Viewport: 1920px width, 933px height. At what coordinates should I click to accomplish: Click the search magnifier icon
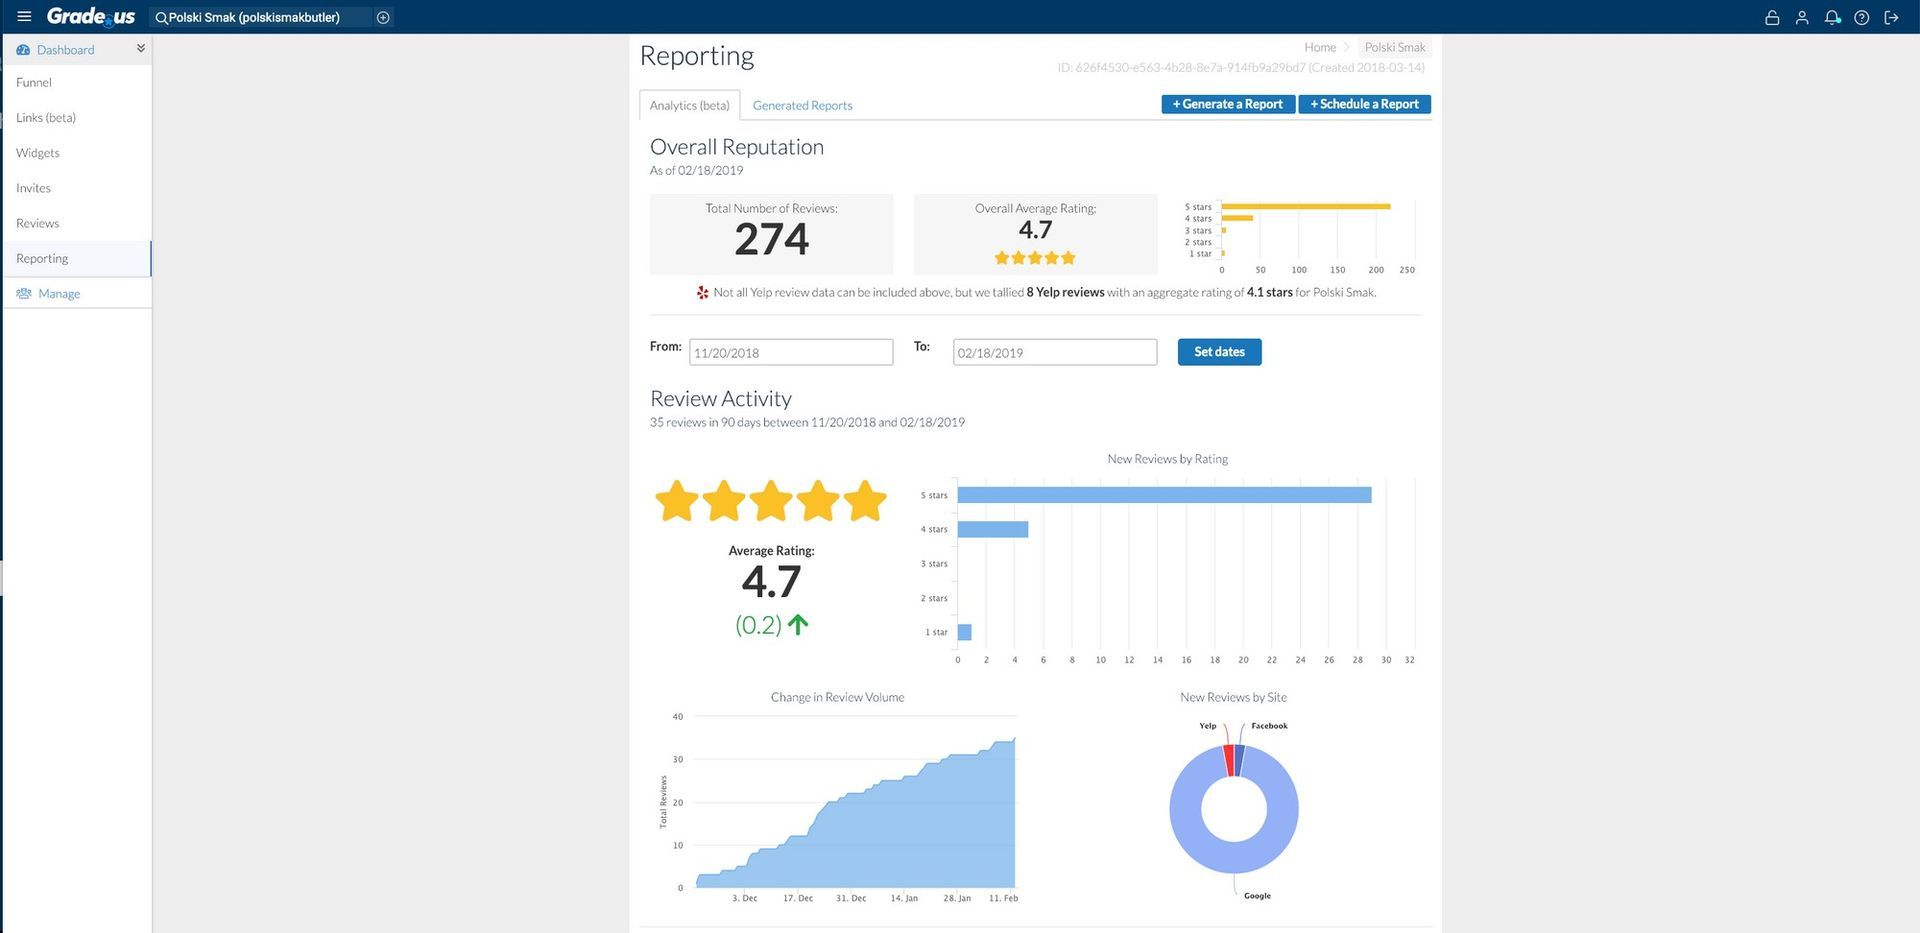161,18
